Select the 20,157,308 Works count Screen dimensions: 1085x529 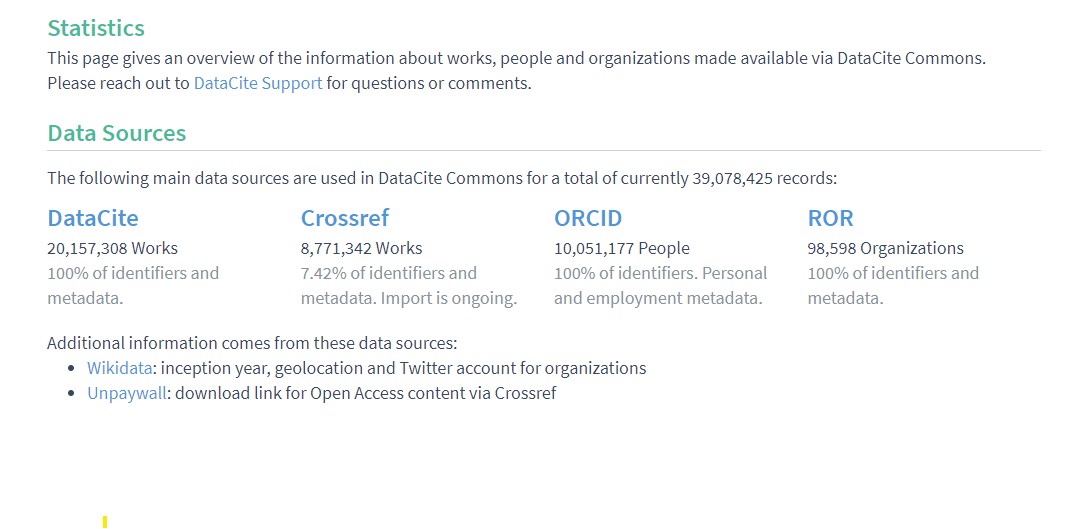(112, 248)
